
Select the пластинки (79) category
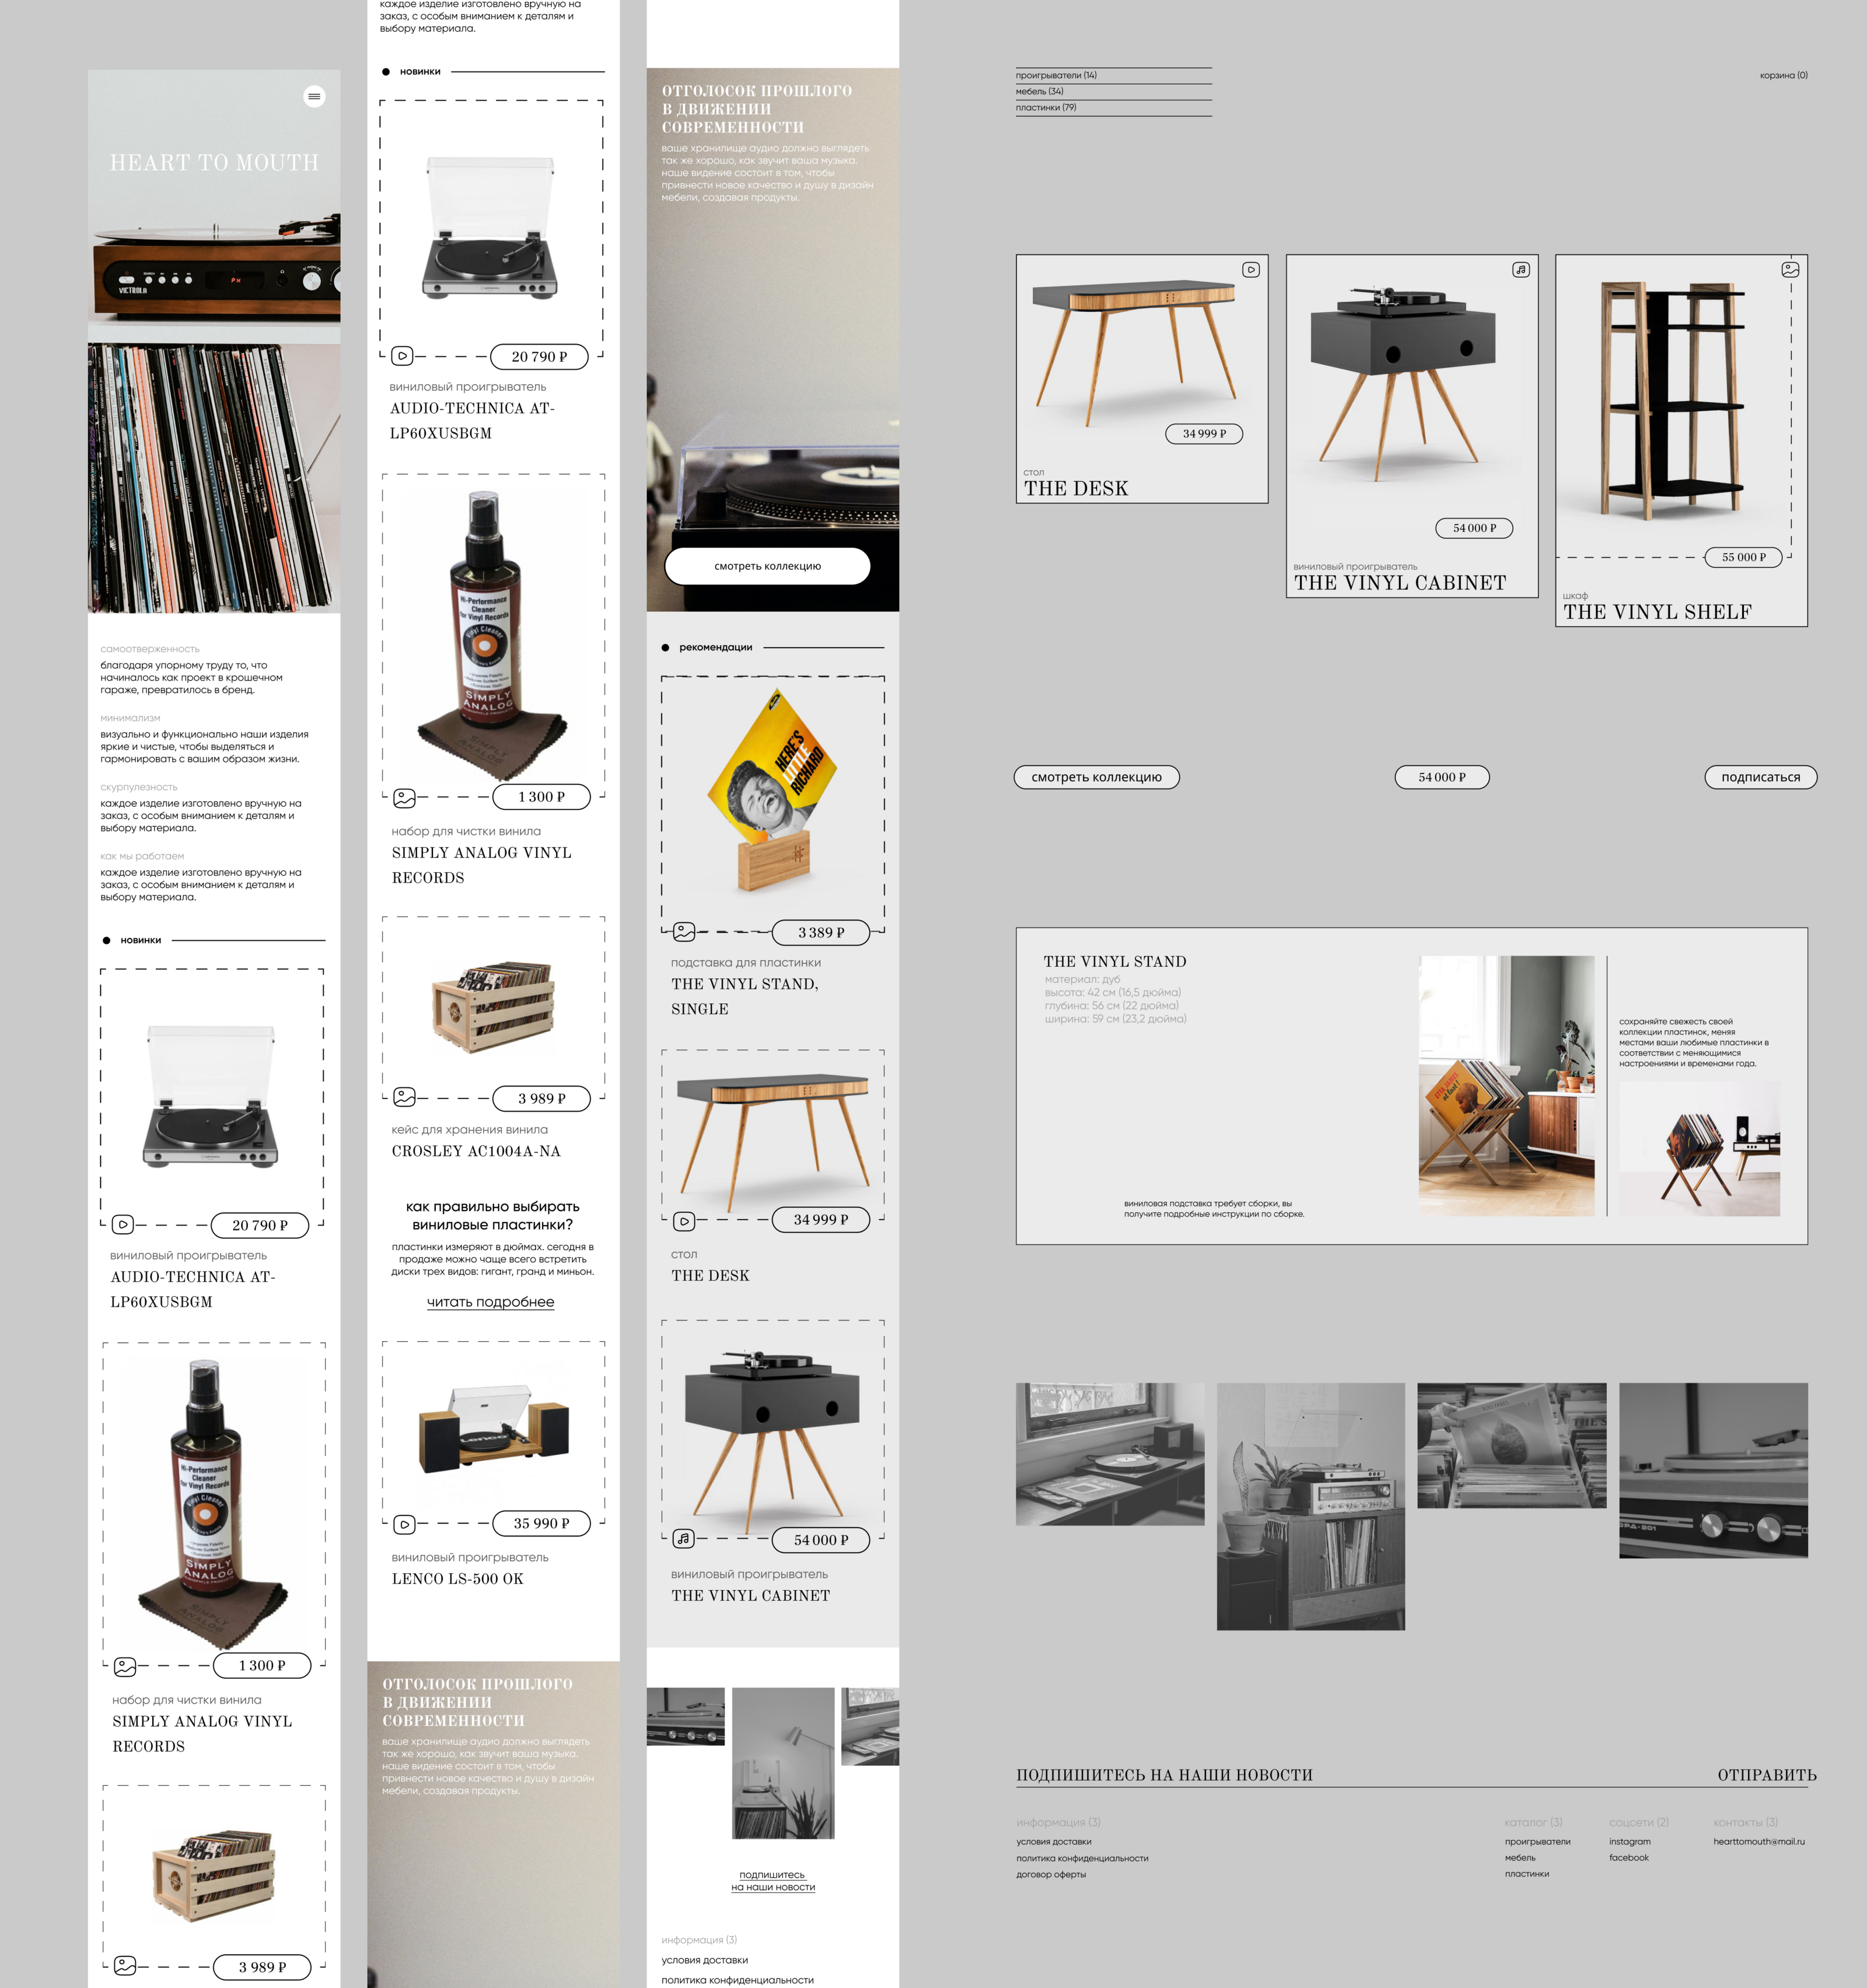[x=1046, y=108]
